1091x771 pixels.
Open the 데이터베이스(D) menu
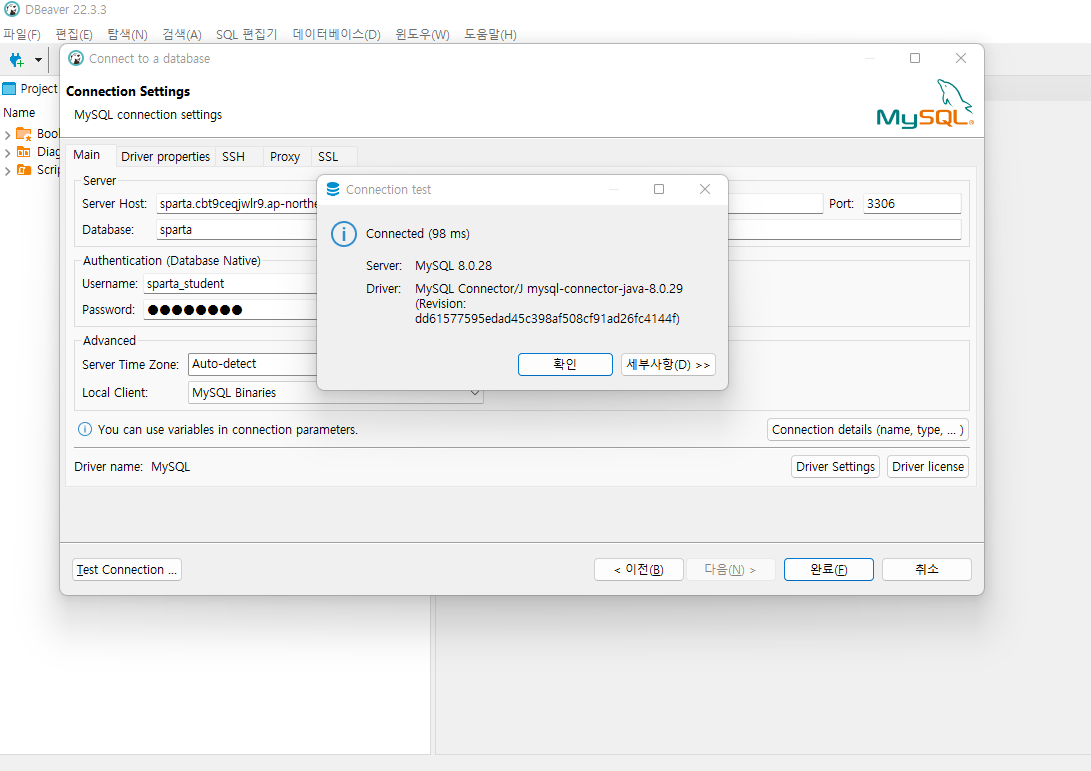coord(337,35)
